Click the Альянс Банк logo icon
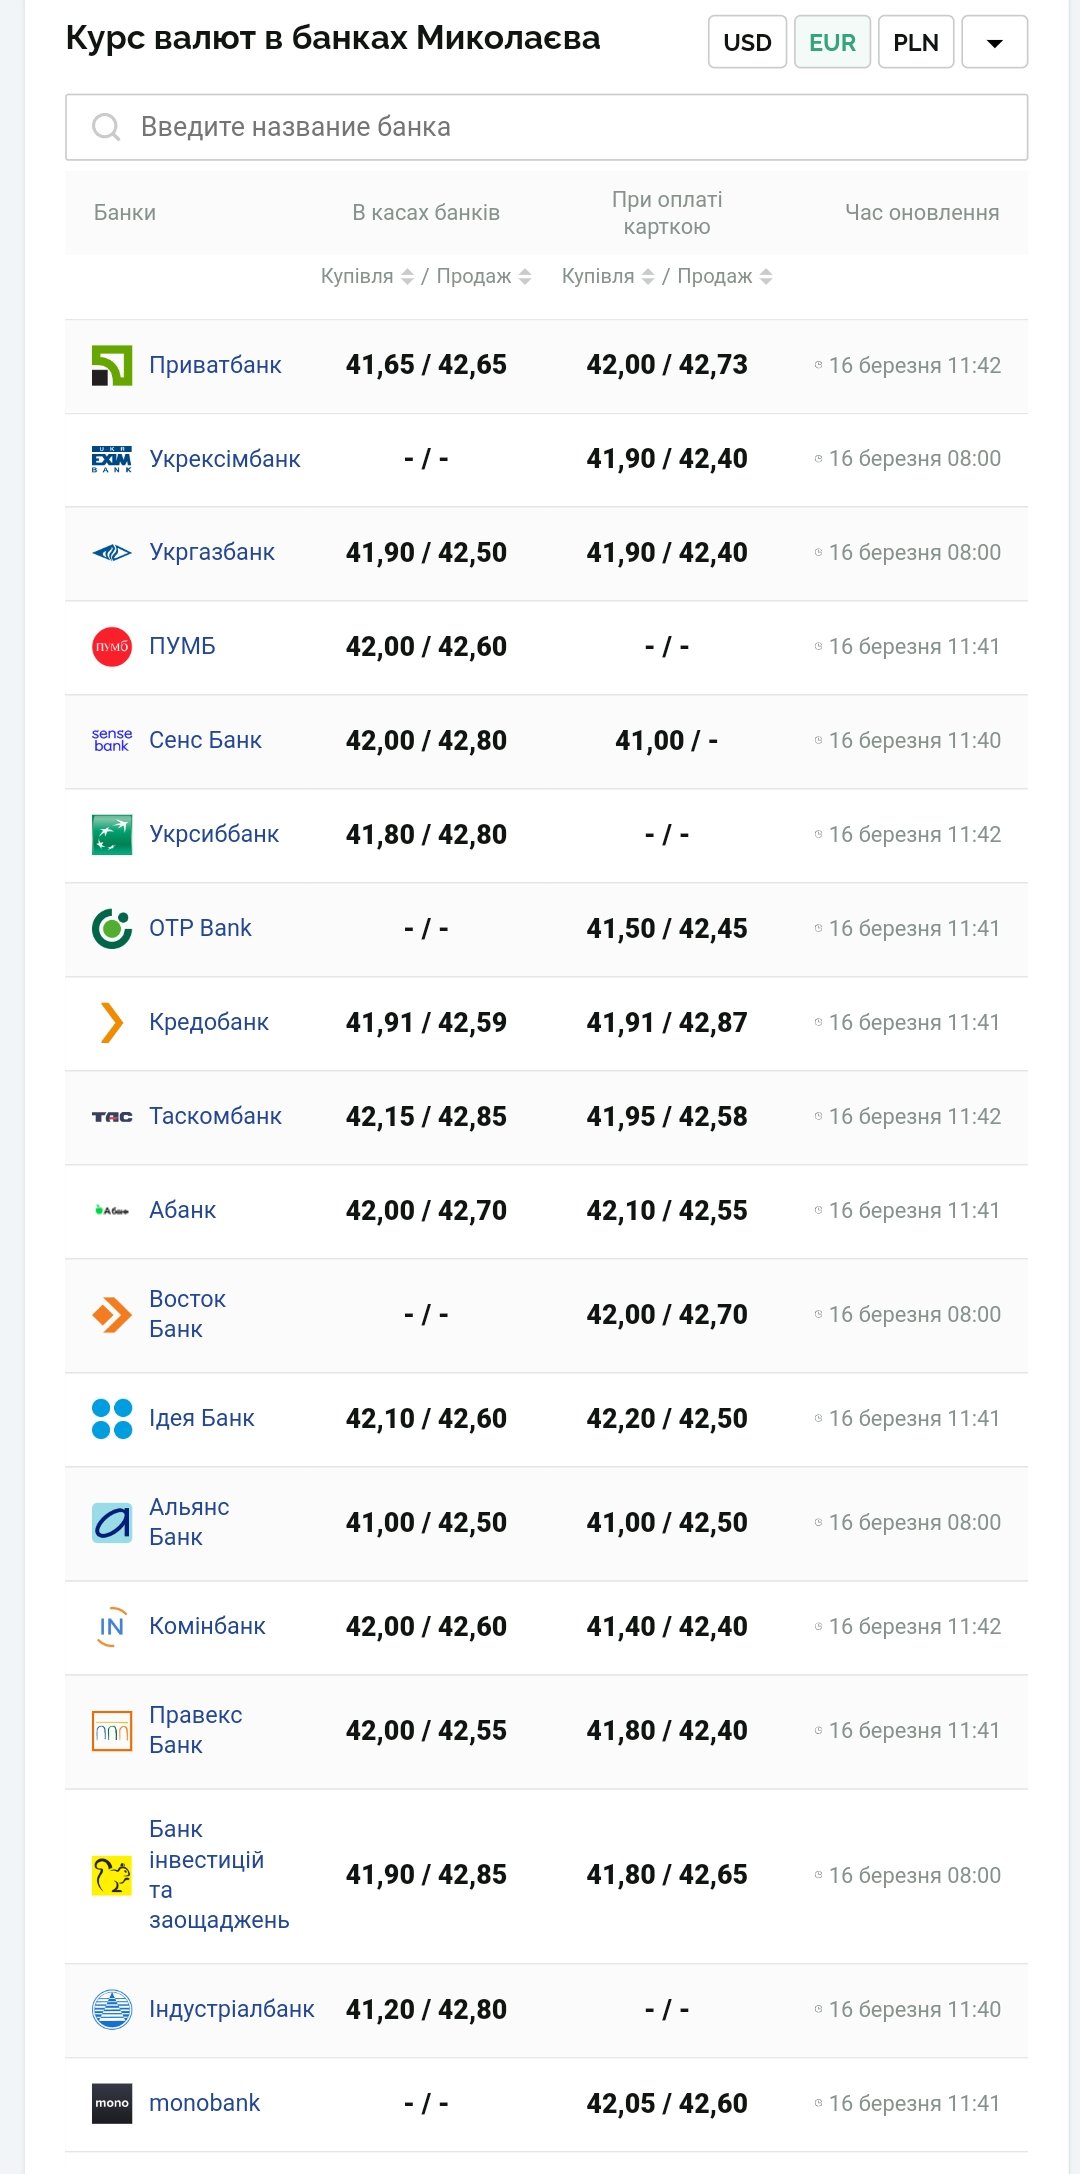Screen dimensions: 1080x2174 [x=111, y=1523]
